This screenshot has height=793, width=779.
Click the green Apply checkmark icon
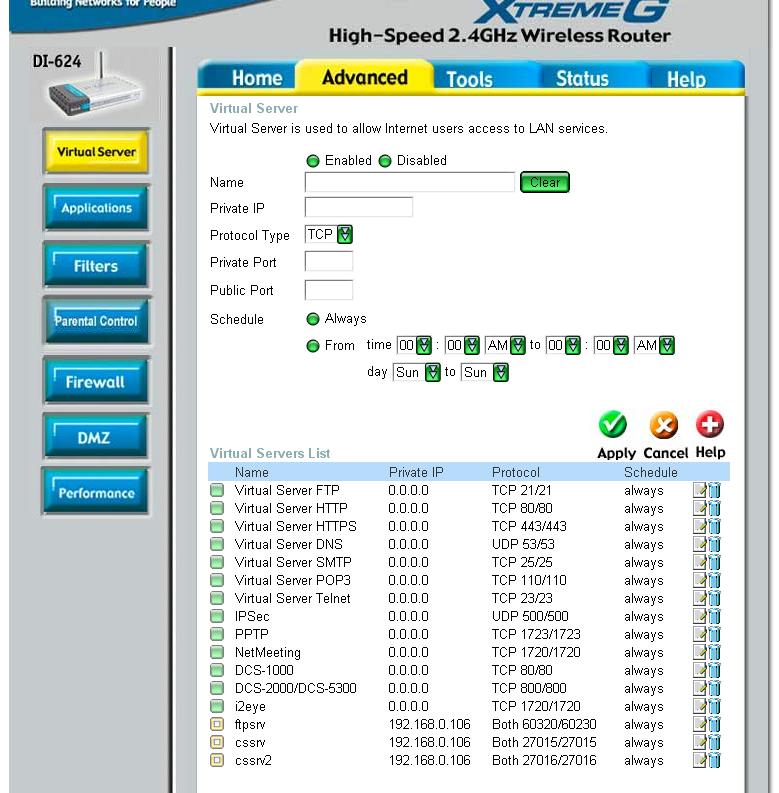(613, 425)
